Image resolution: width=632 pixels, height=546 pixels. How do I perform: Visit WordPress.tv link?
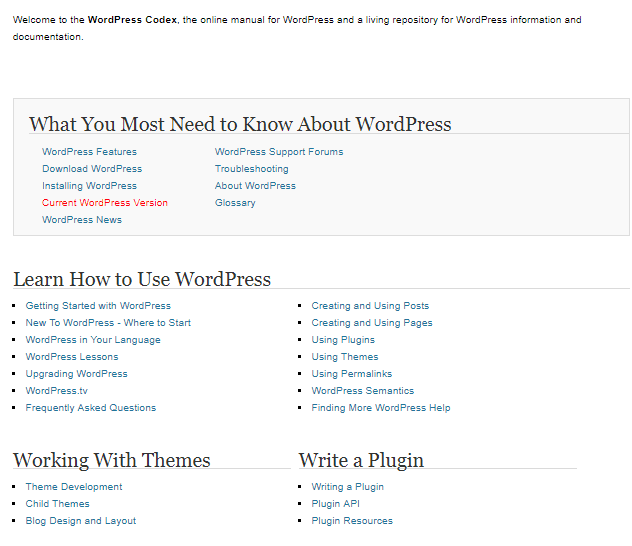point(56,390)
